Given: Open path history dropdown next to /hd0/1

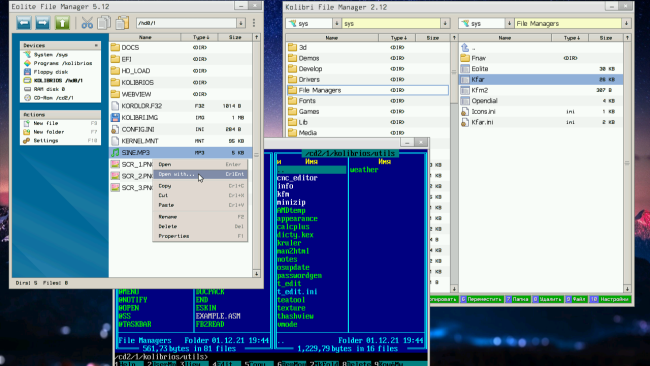Looking at the screenshot, I should pos(241,23).
